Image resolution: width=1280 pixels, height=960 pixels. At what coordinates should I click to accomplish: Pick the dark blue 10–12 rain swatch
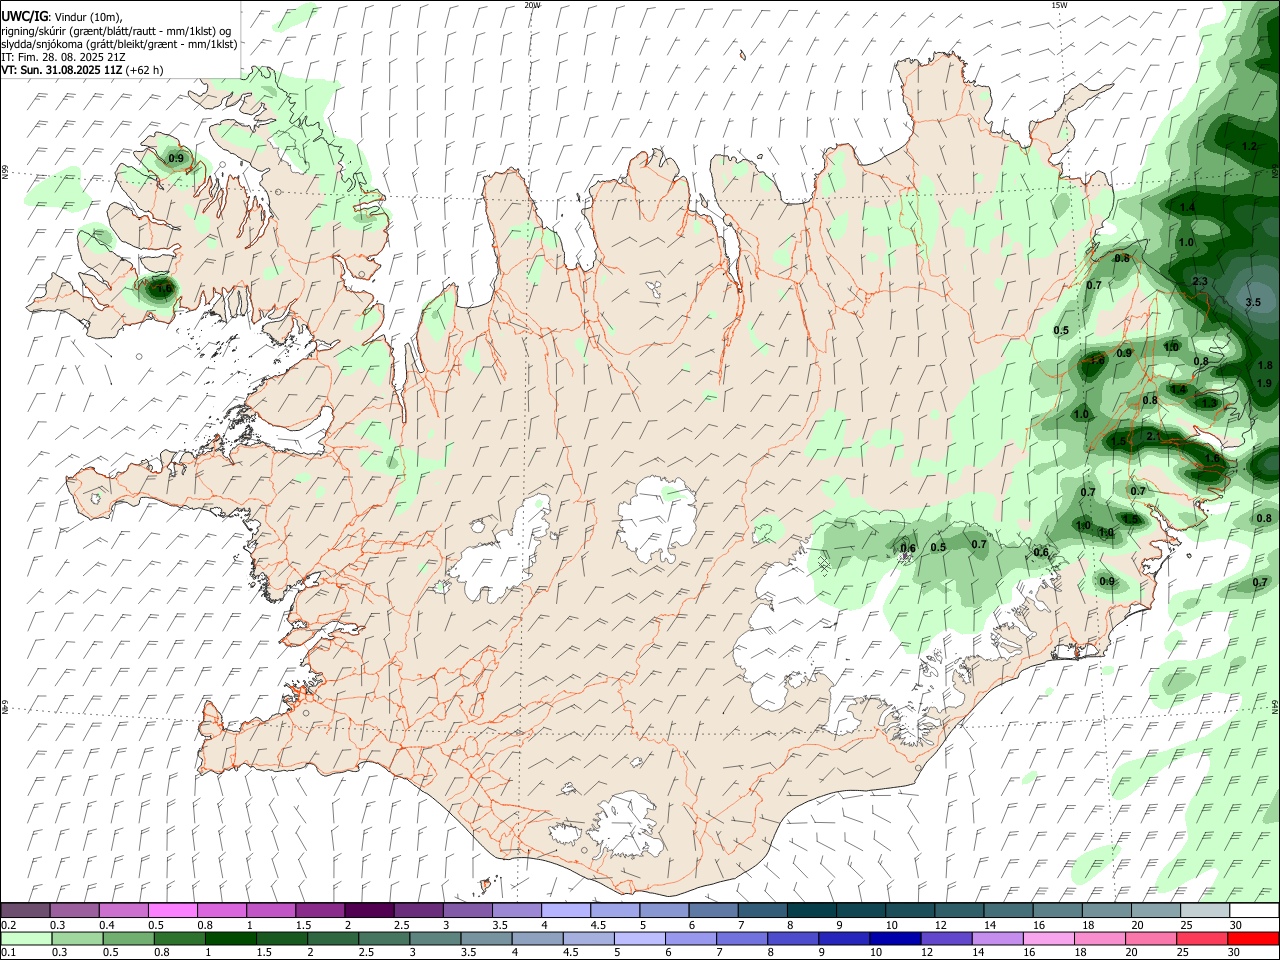pos(894,939)
